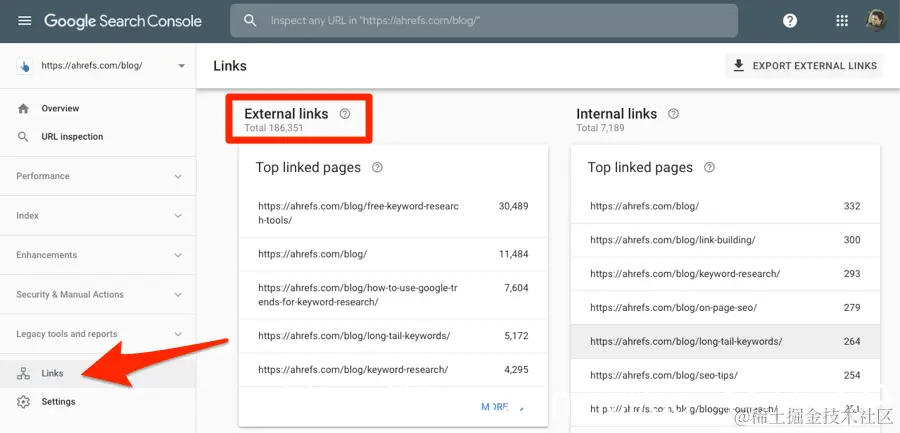Expand the Performance section

(x=178, y=176)
